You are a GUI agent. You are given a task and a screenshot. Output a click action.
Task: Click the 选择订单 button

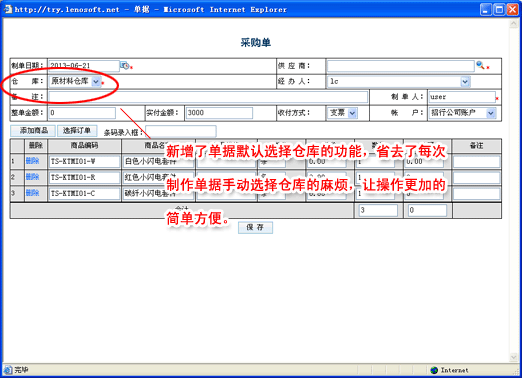point(77,130)
